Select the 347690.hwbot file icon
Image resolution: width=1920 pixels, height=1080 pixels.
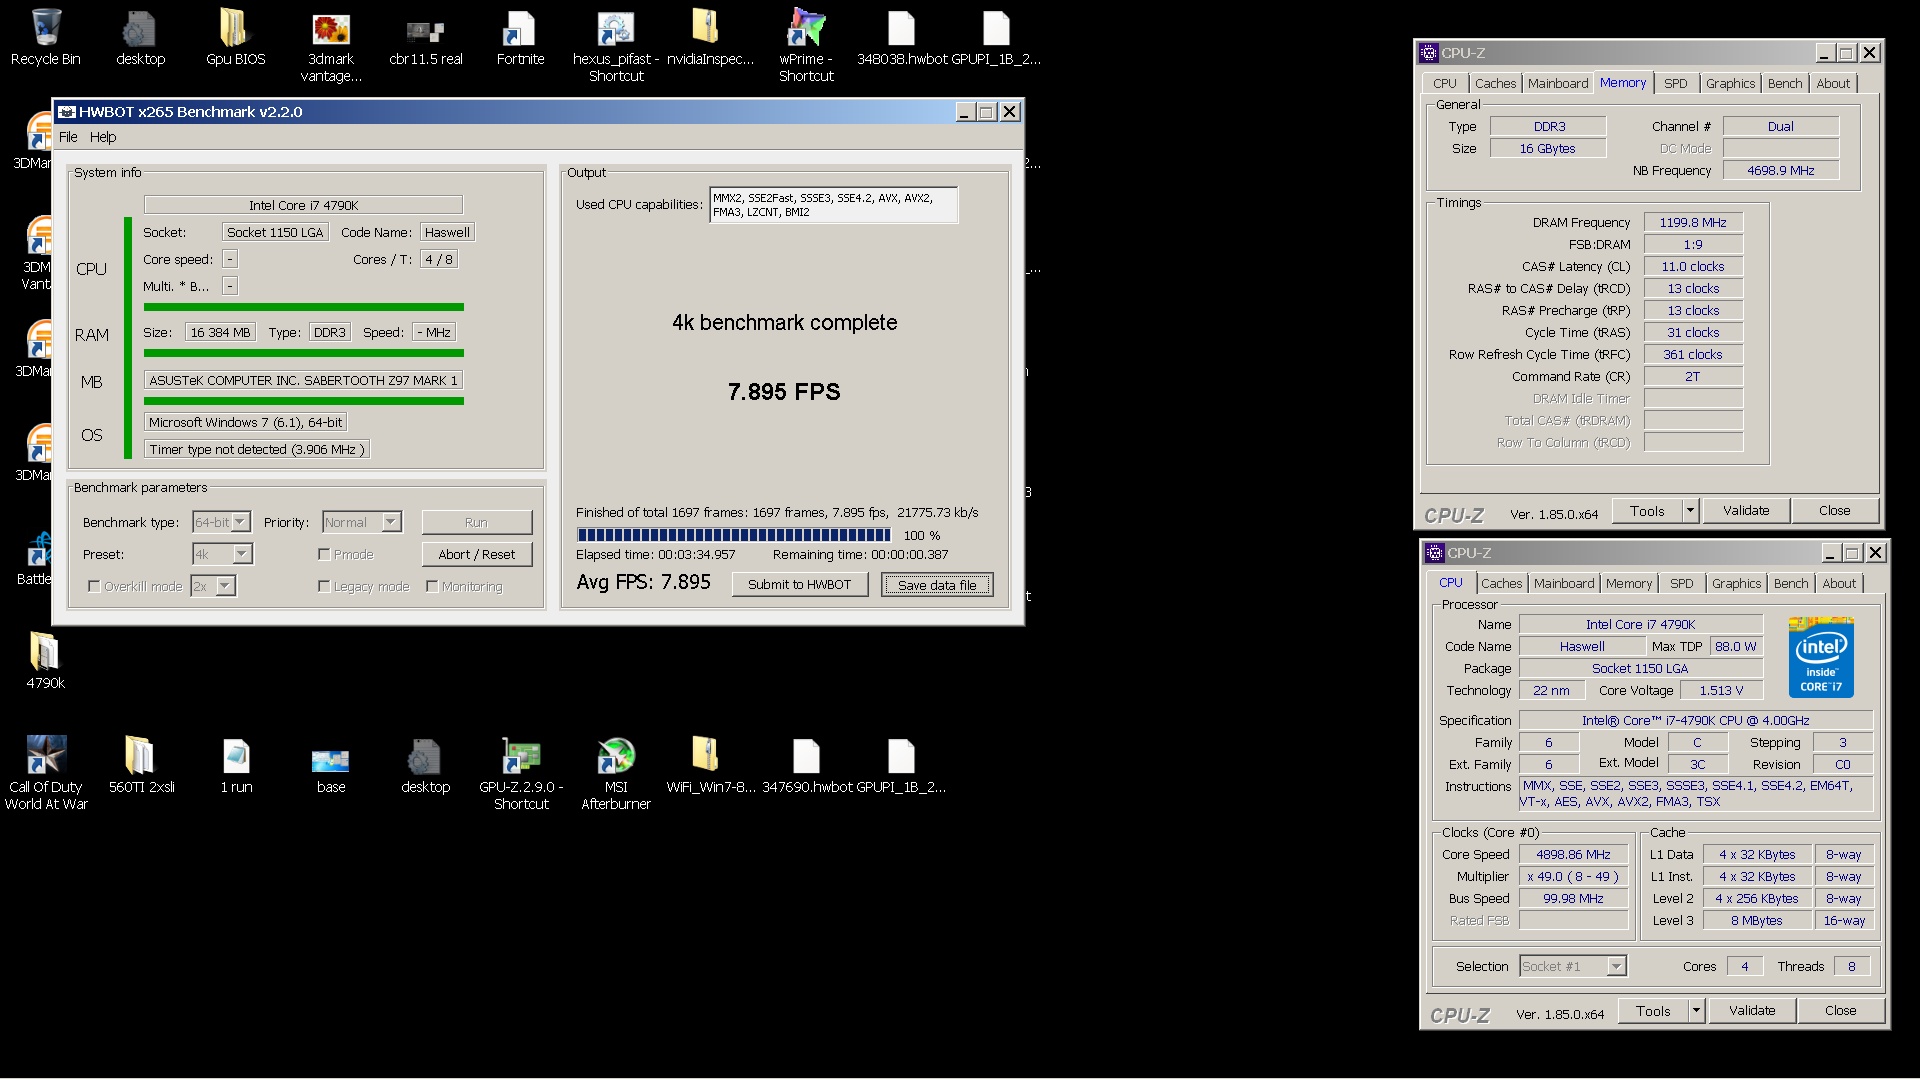click(x=806, y=765)
